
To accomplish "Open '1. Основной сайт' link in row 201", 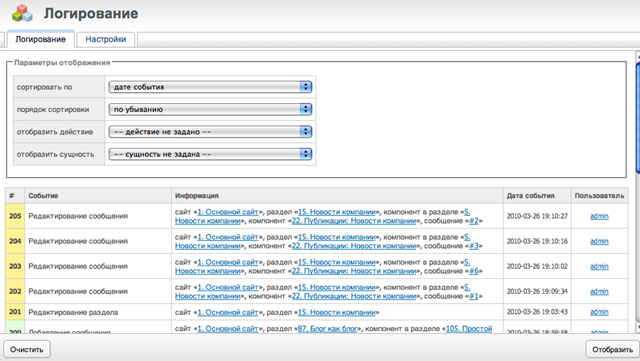I will point(228,312).
